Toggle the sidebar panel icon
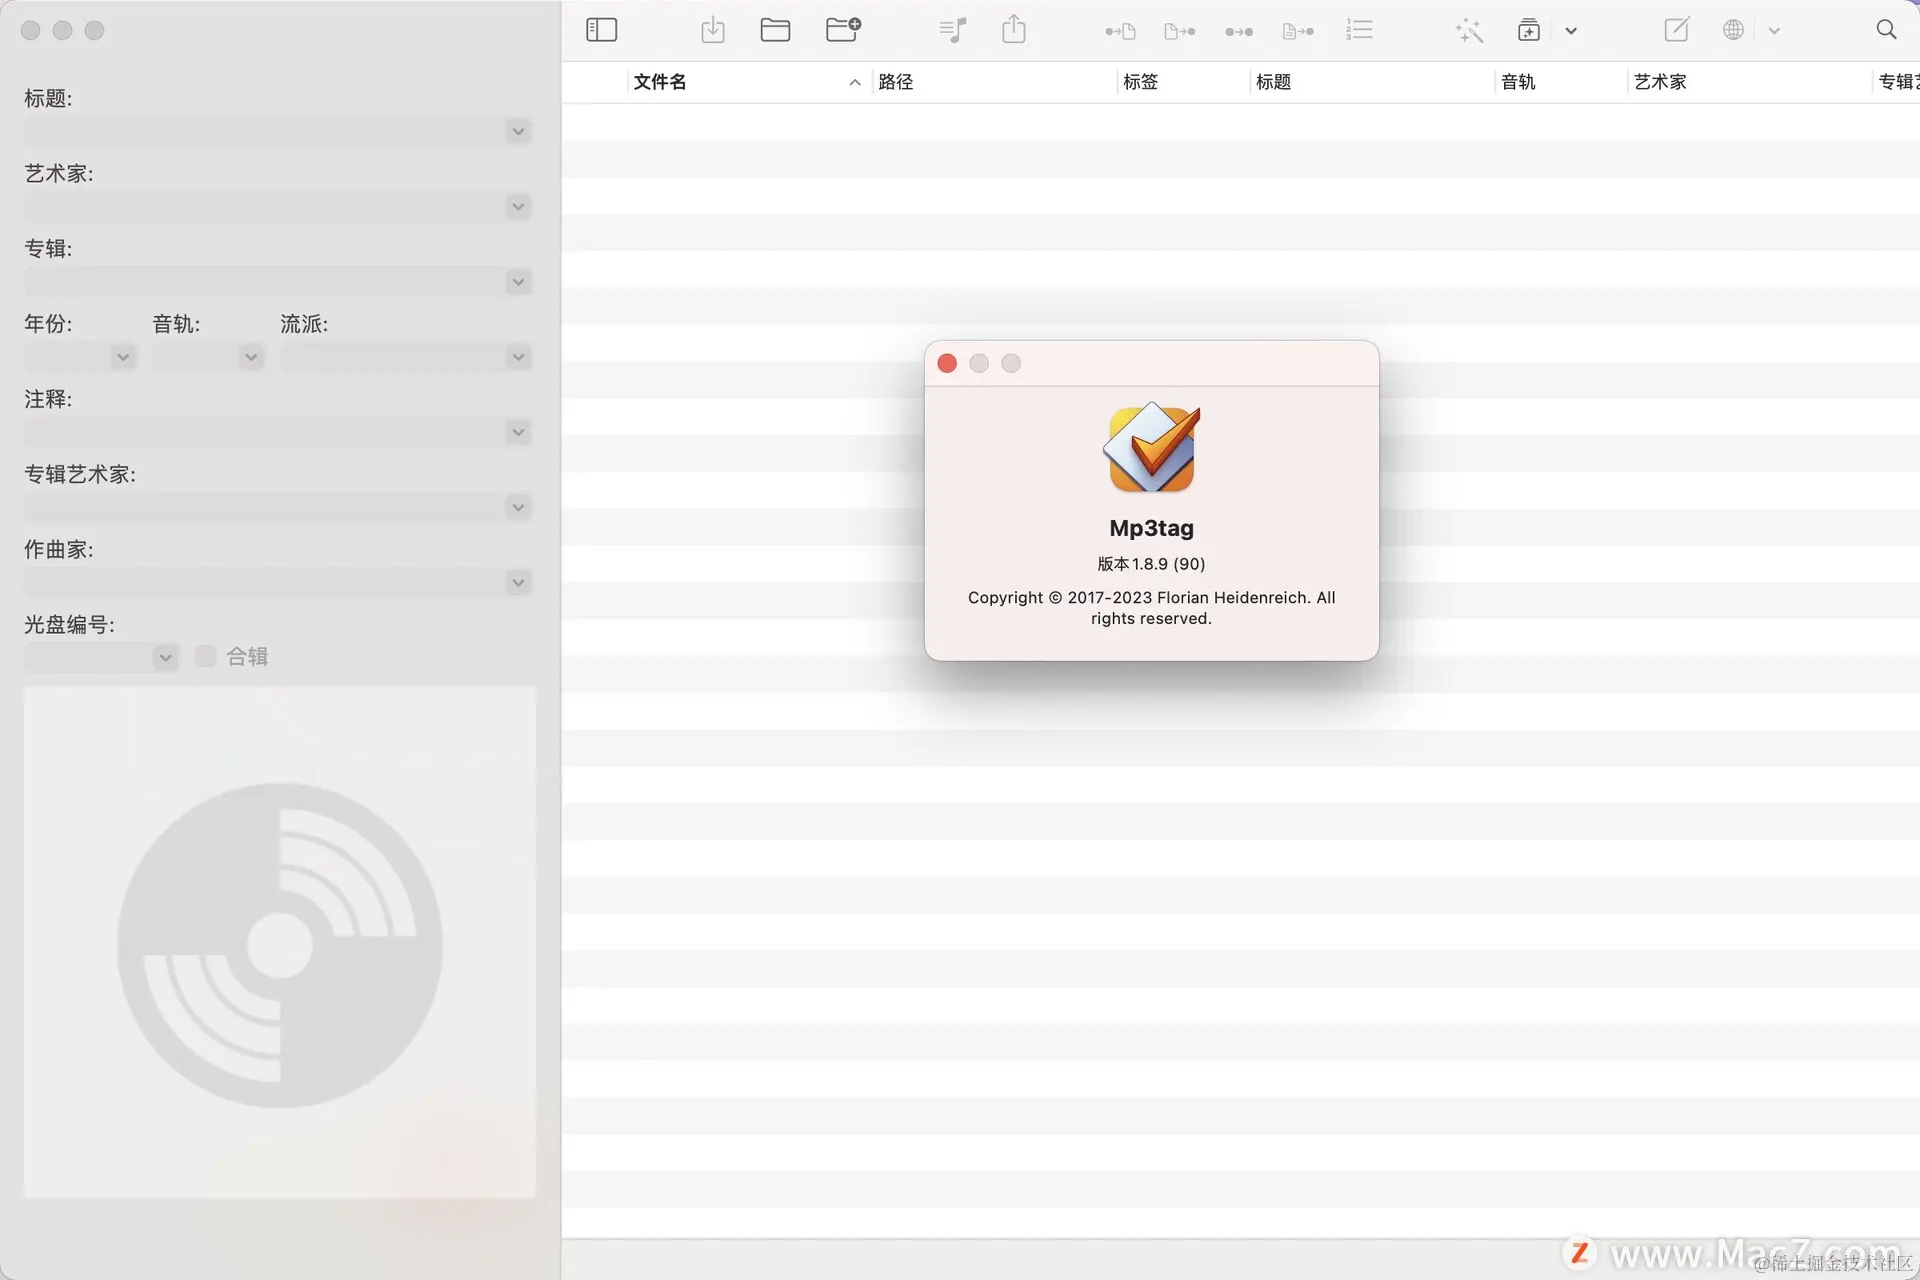The width and height of the screenshot is (1920, 1280). click(601, 30)
